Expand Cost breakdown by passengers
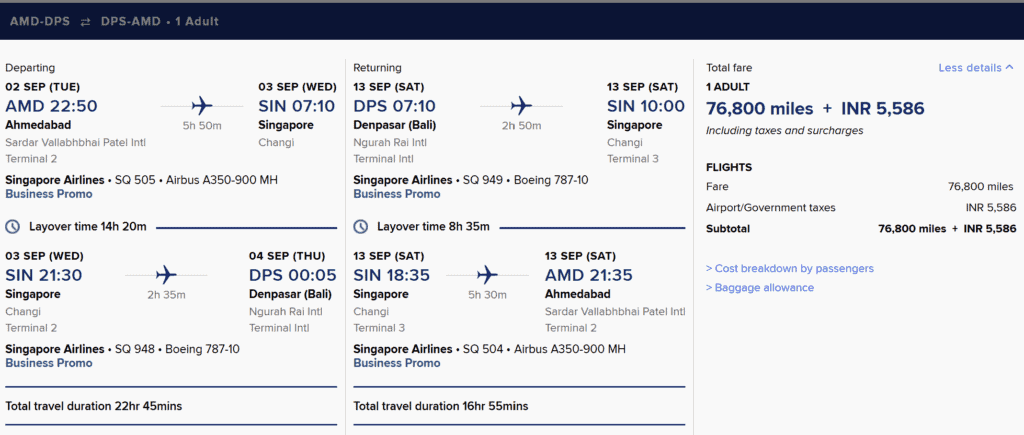Viewport: 1024px width, 435px height. [x=790, y=268]
